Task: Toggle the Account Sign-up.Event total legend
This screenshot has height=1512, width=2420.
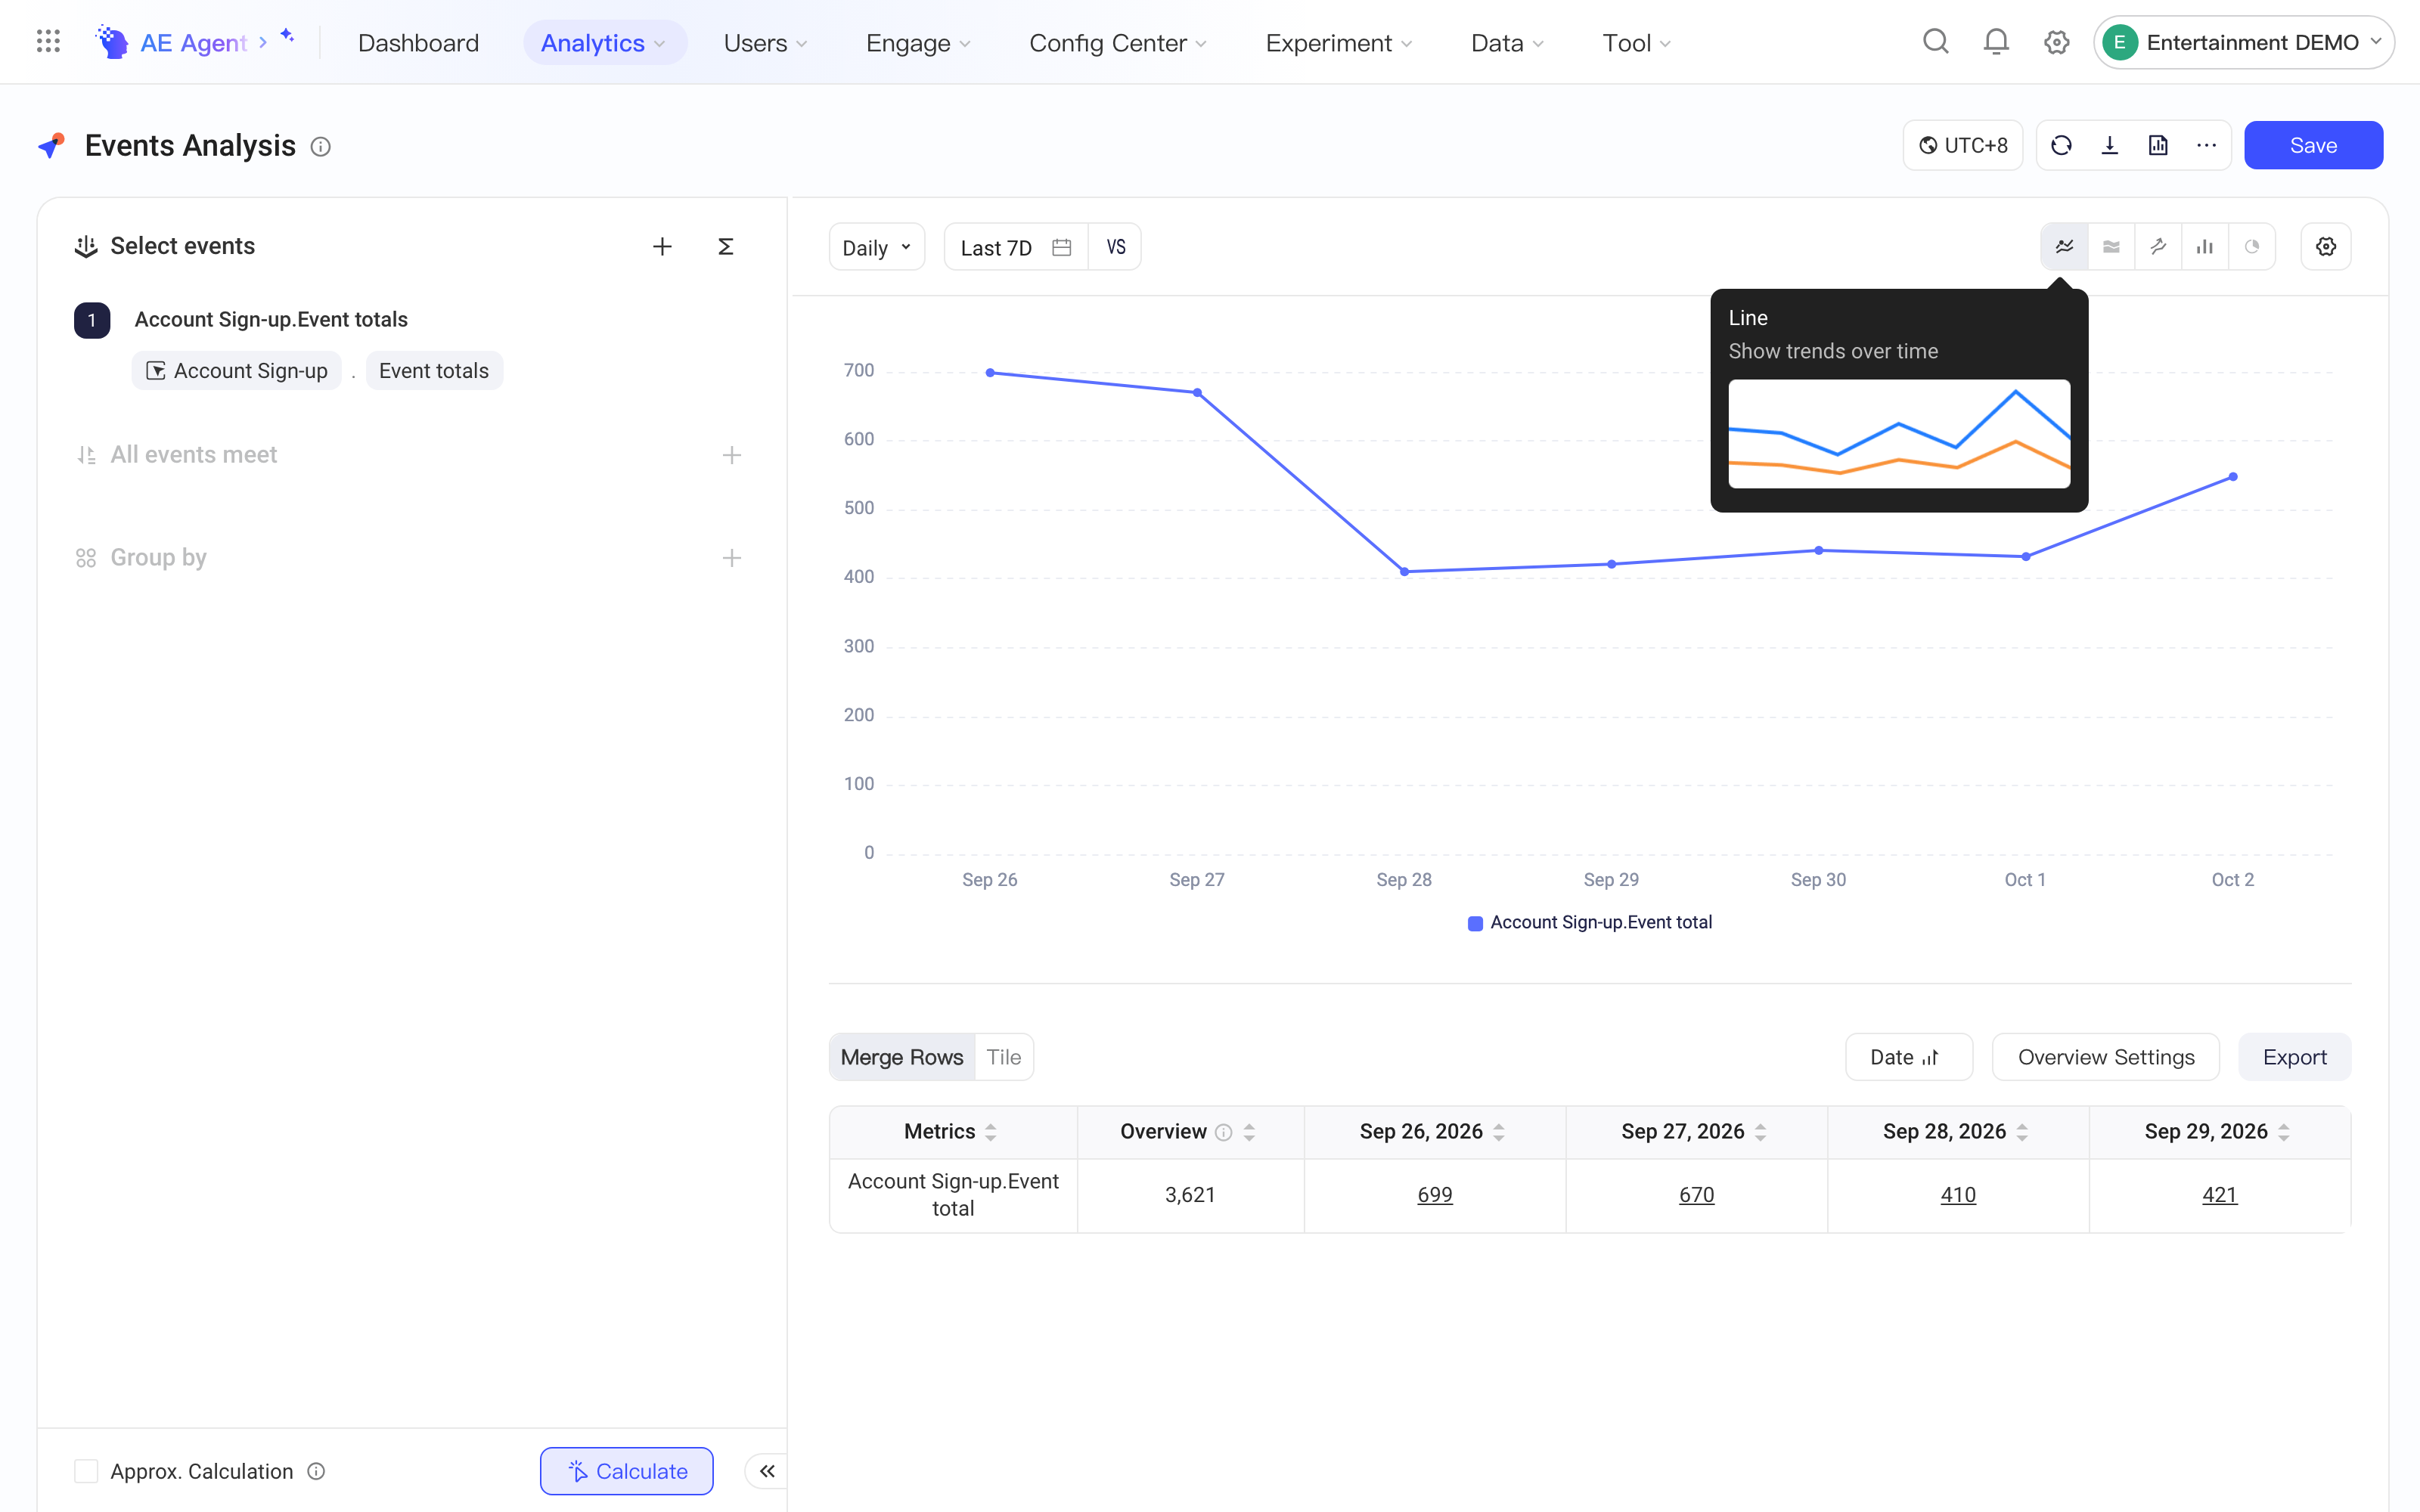Action: click(x=1590, y=922)
